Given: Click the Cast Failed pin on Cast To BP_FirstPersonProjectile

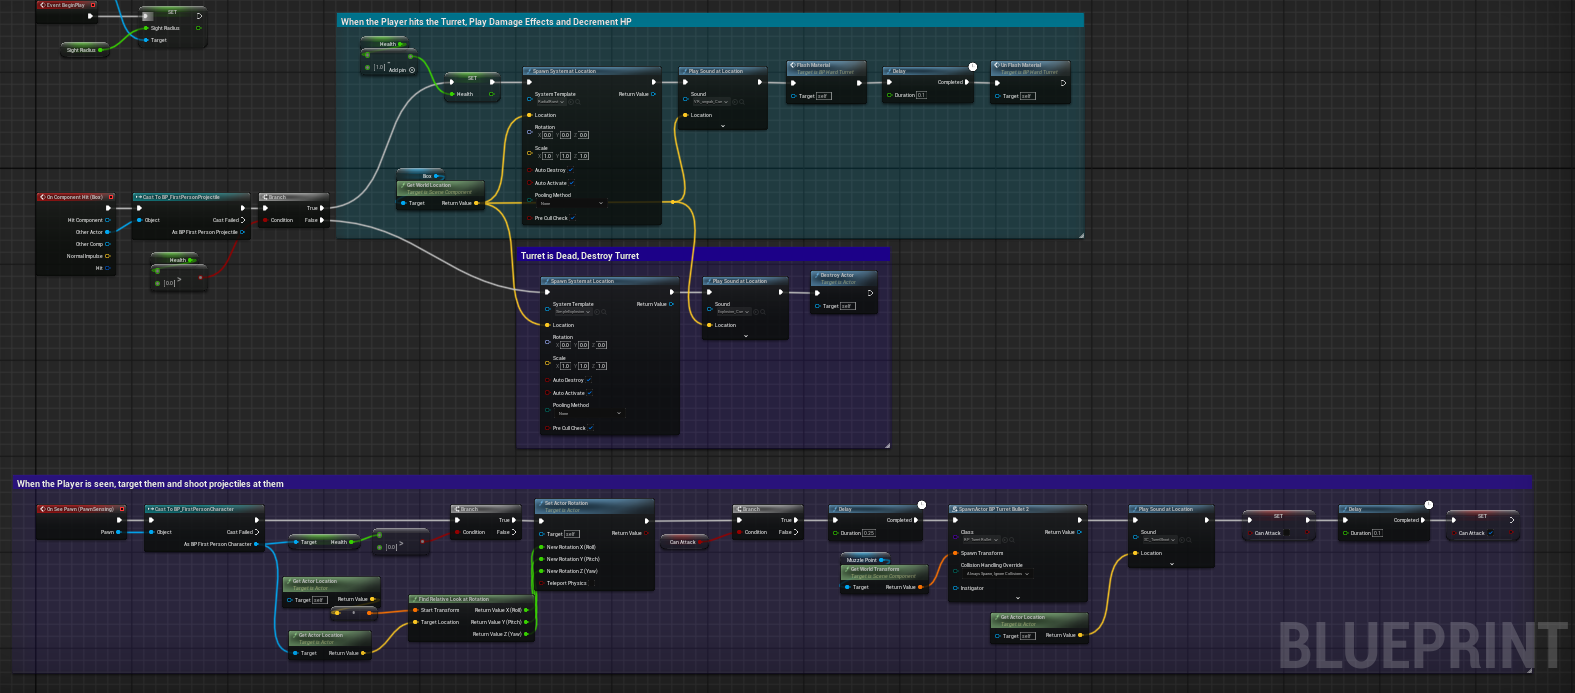Looking at the screenshot, I should pos(243,220).
